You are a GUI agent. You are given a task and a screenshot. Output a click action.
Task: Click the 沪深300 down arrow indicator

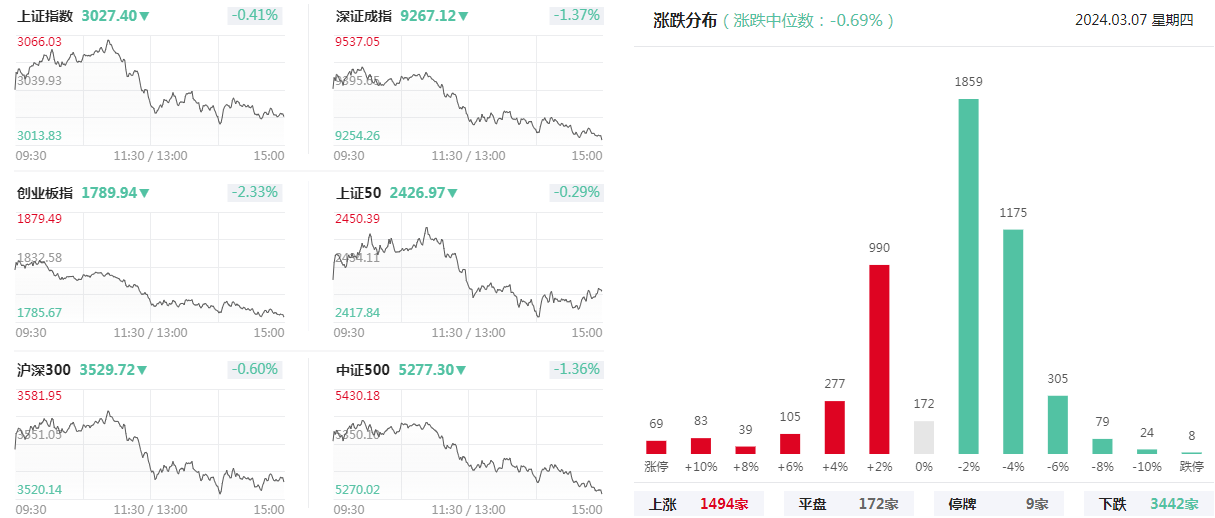pyautogui.click(x=142, y=371)
